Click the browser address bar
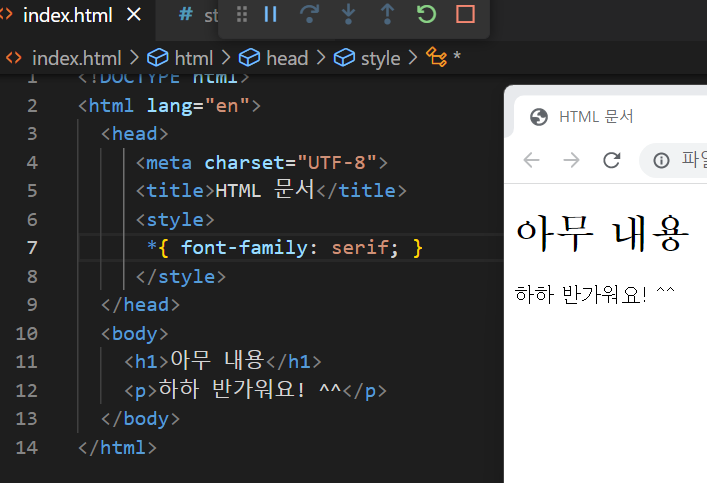The image size is (707, 483). click(673, 160)
